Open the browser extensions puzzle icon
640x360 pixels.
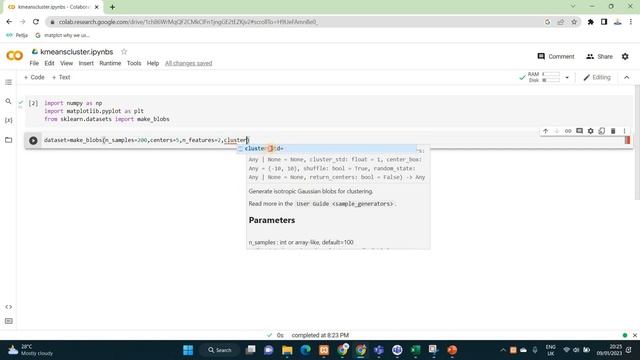click(x=590, y=22)
